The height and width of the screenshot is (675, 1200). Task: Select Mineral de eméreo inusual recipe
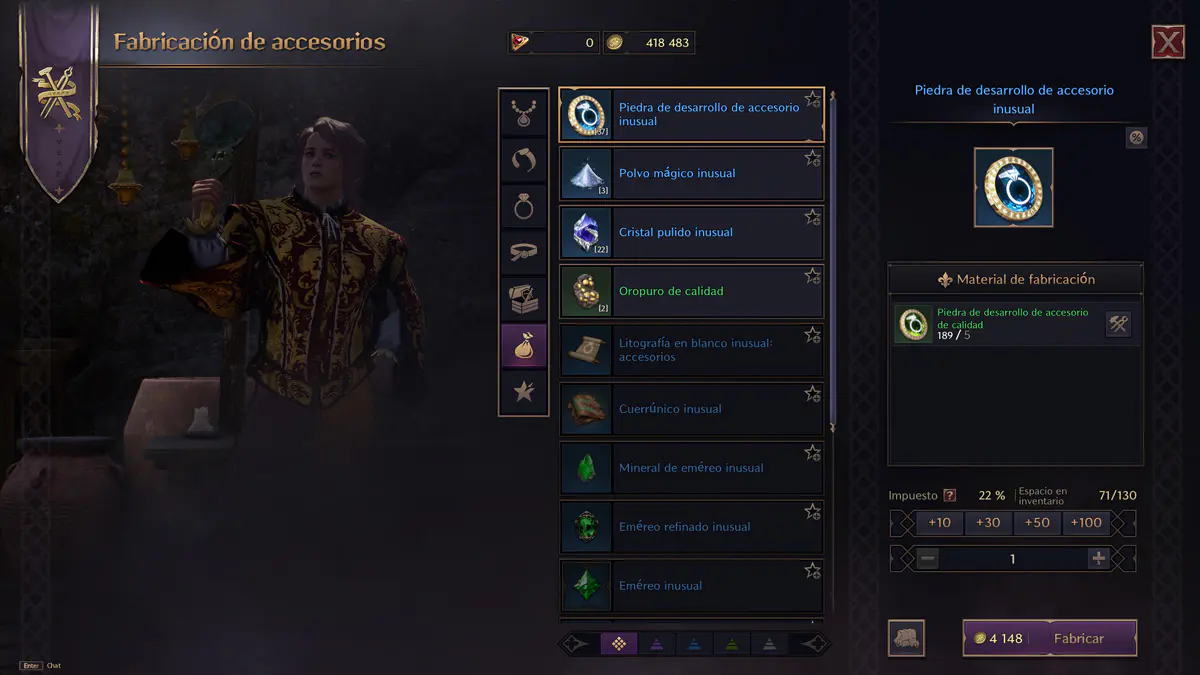691,468
